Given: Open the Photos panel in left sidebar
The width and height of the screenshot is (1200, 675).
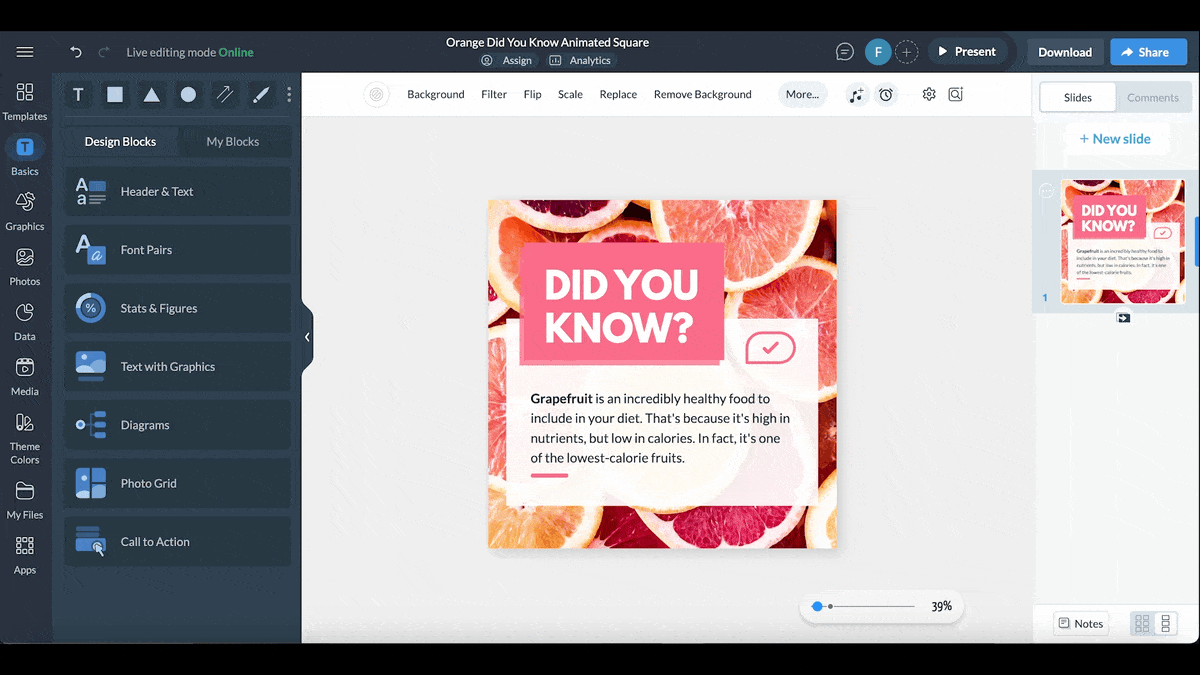Looking at the screenshot, I should click(24, 265).
